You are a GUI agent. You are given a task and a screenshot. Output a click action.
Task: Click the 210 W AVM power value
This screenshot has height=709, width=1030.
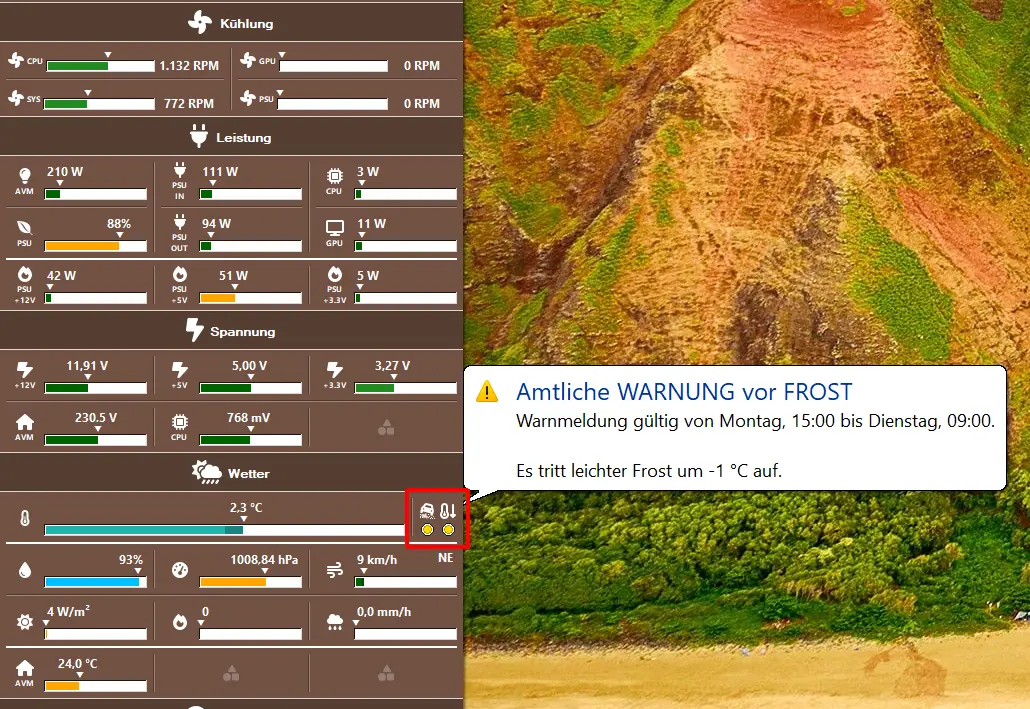point(64,172)
